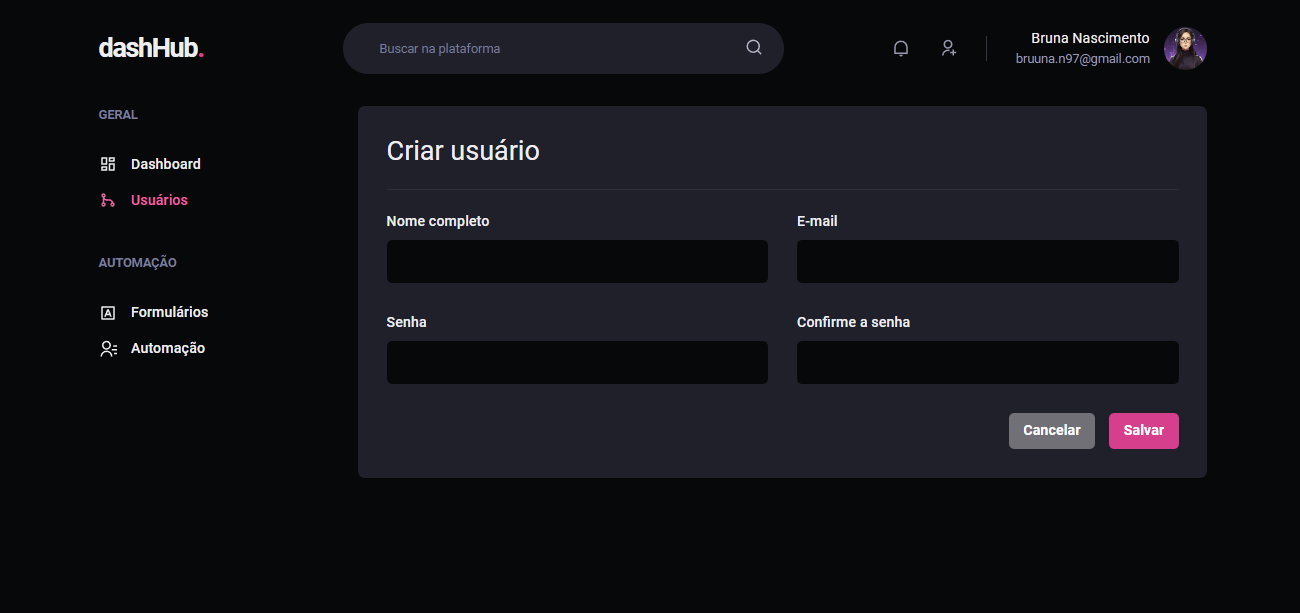This screenshot has height=613, width=1300.
Task: Focus the Buscar na plataforma search field
Action: click(563, 48)
